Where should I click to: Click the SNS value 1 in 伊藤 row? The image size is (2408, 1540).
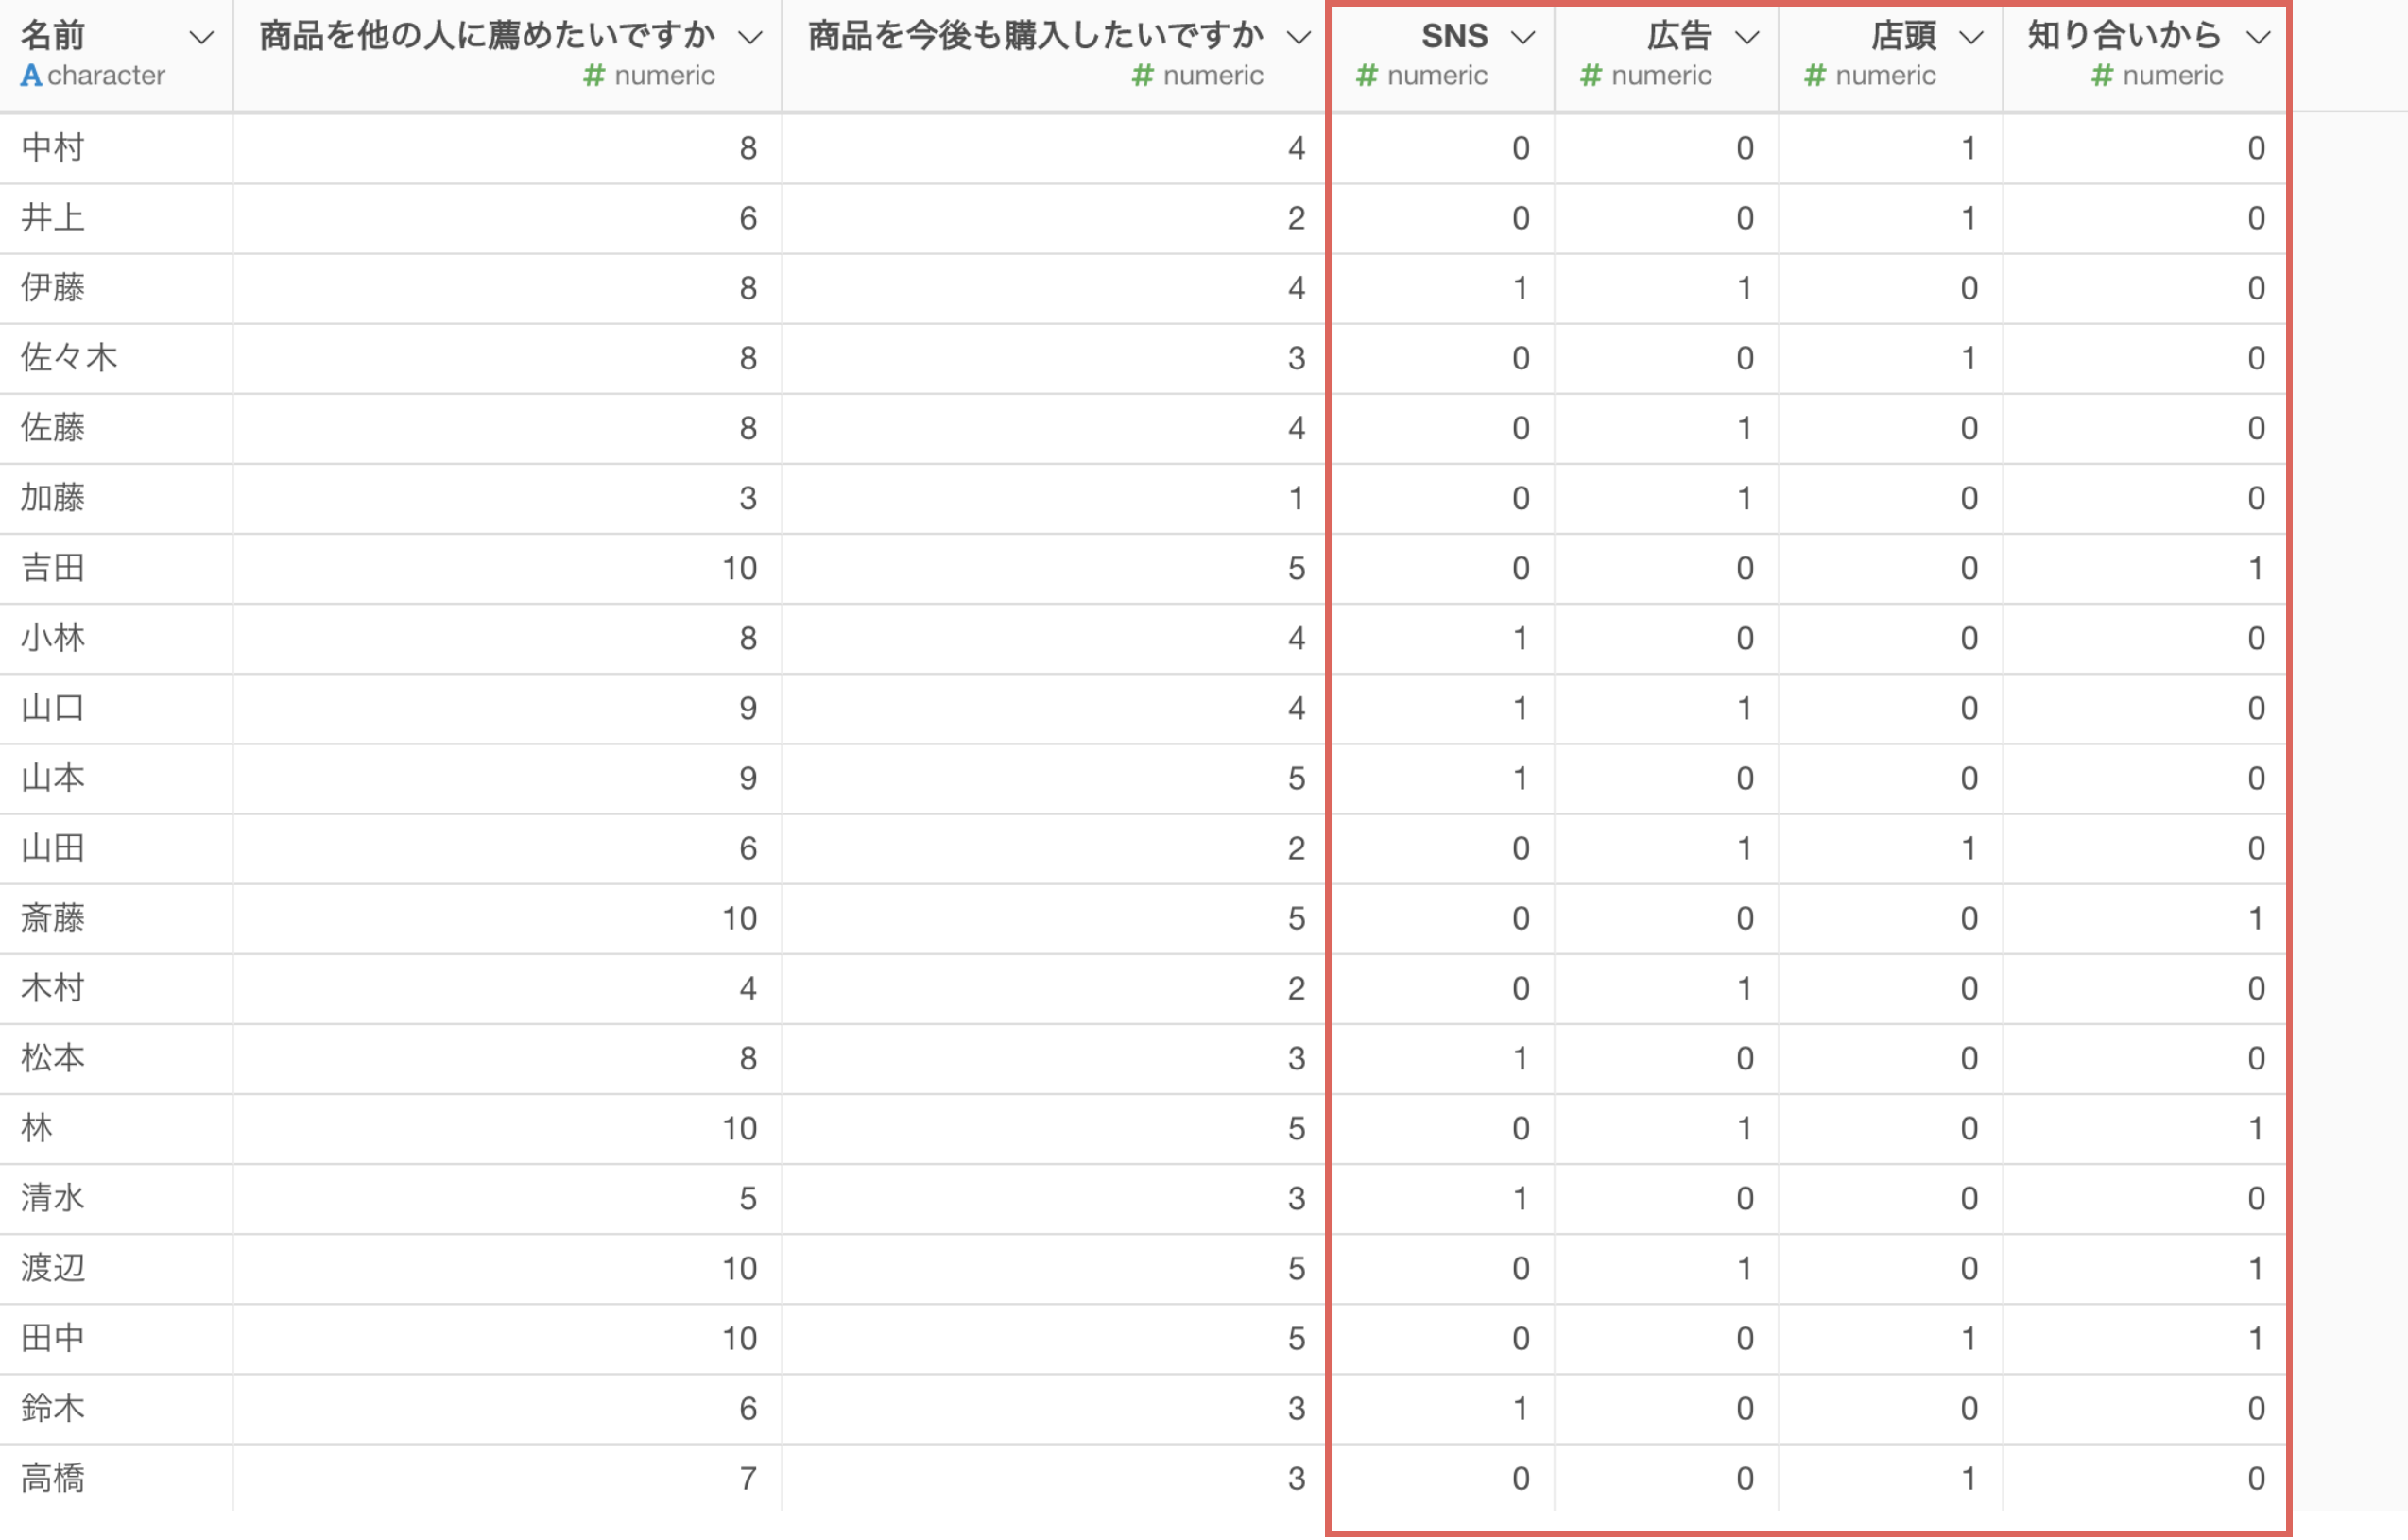tap(1521, 288)
